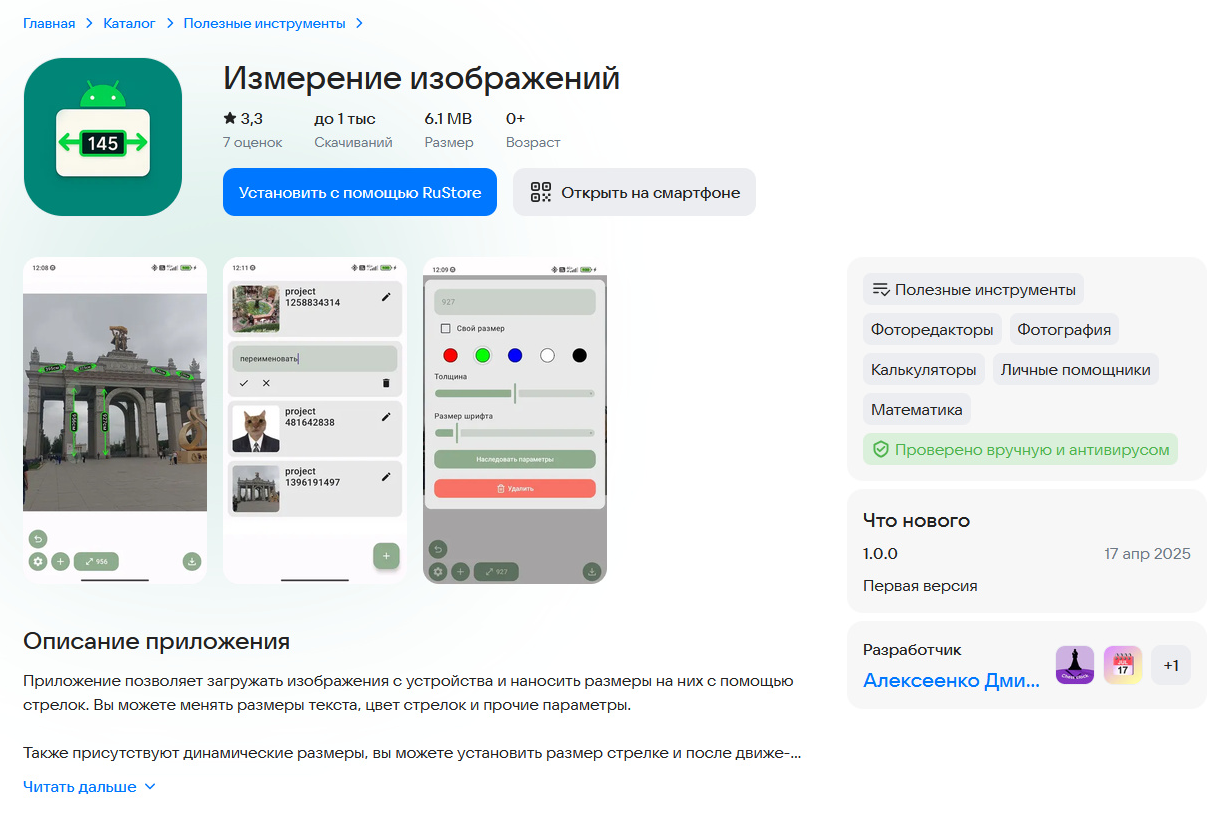Click the shield icon in Проверено вручную и антивирусом
The width and height of the screenshot is (1226, 815).
point(881,450)
